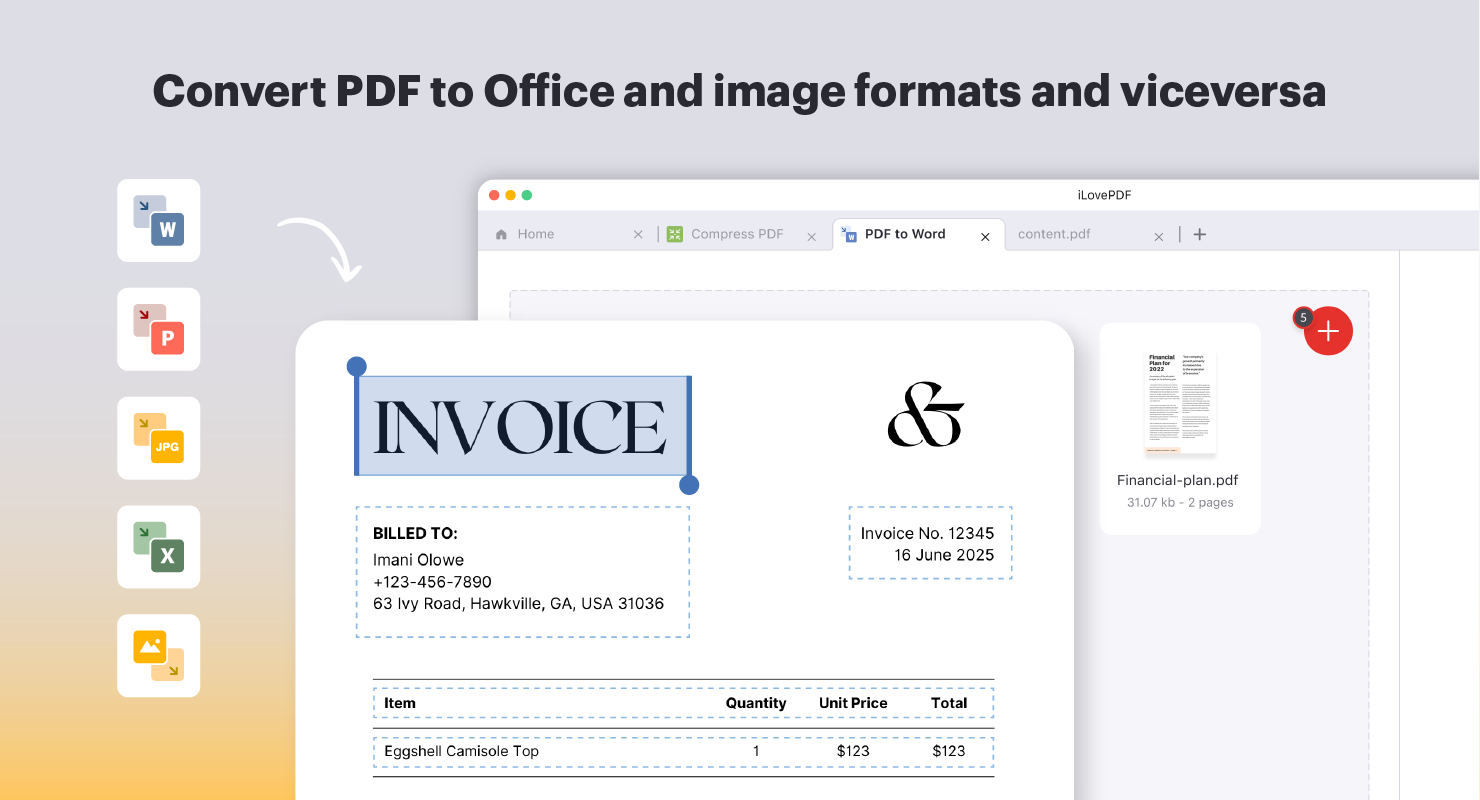Open the Home tab
This screenshot has height=800, width=1480.
[535, 234]
